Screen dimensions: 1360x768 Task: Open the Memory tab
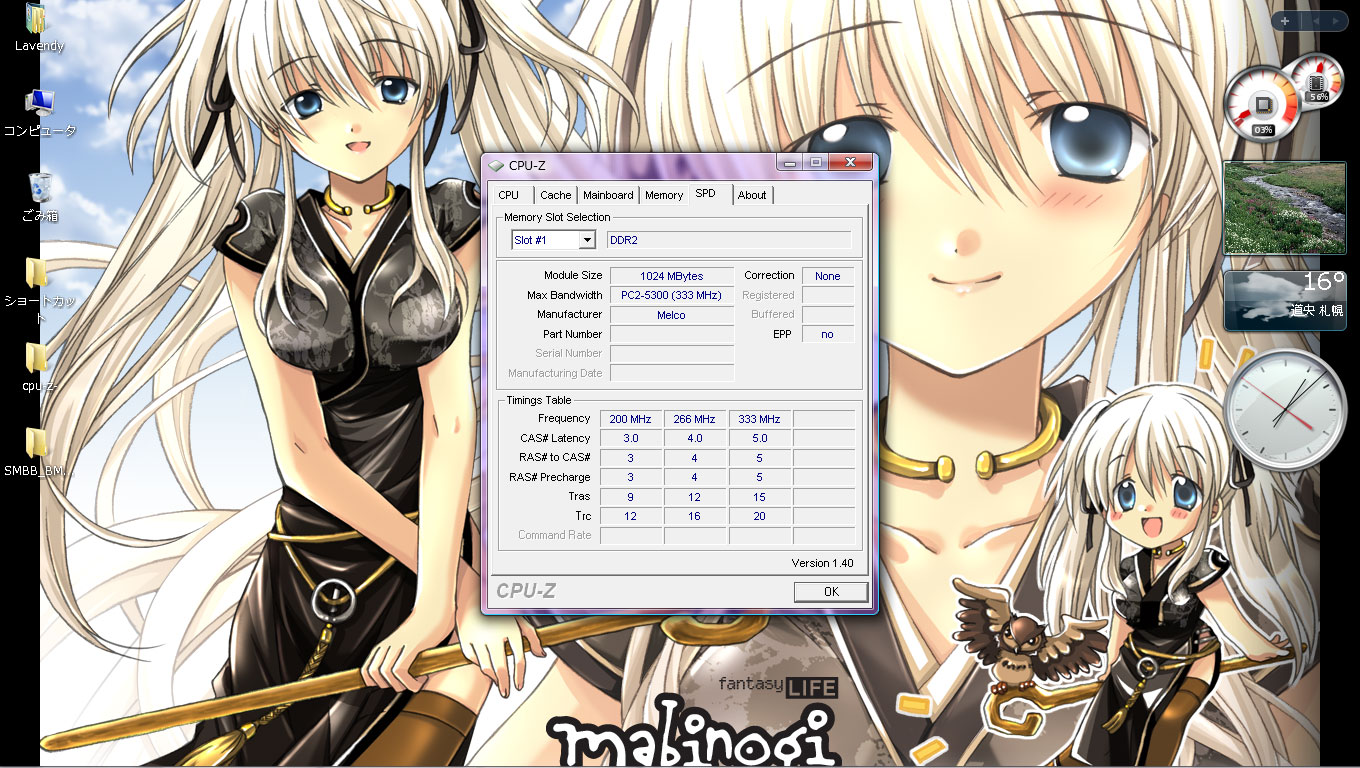coord(664,195)
